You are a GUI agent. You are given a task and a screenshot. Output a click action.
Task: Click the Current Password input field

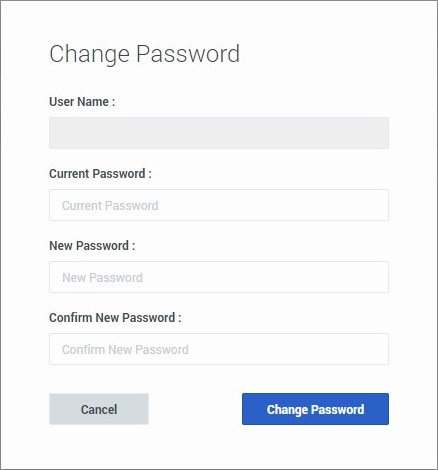(x=219, y=205)
